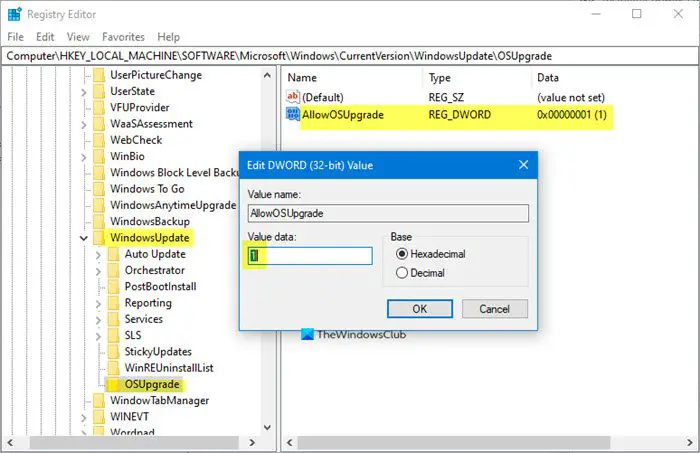This screenshot has width=700, height=453.
Task: Expand the Services key
Action: [98, 320]
